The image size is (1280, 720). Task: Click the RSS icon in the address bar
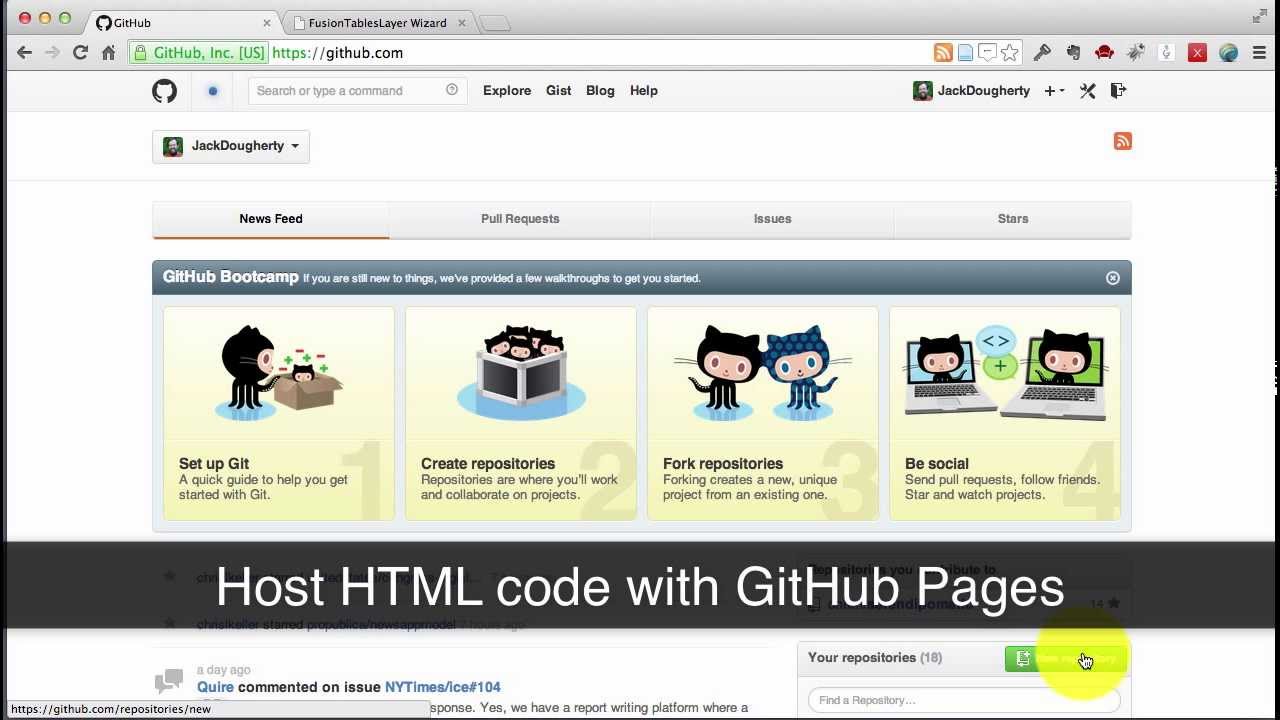coord(943,53)
